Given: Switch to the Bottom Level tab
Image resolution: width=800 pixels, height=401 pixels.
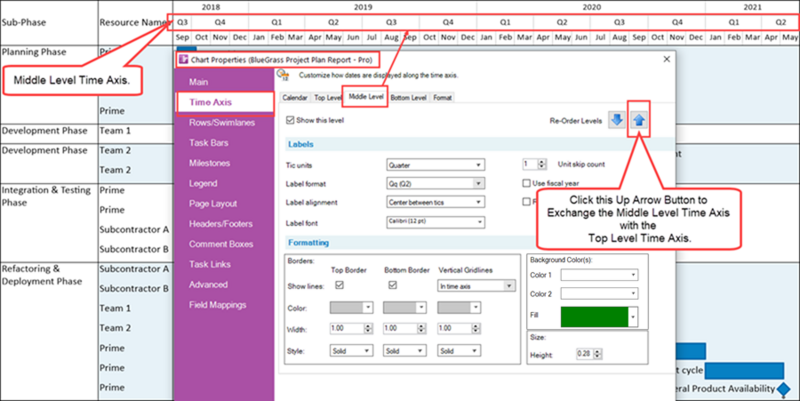Looking at the screenshot, I should pyautogui.click(x=408, y=97).
